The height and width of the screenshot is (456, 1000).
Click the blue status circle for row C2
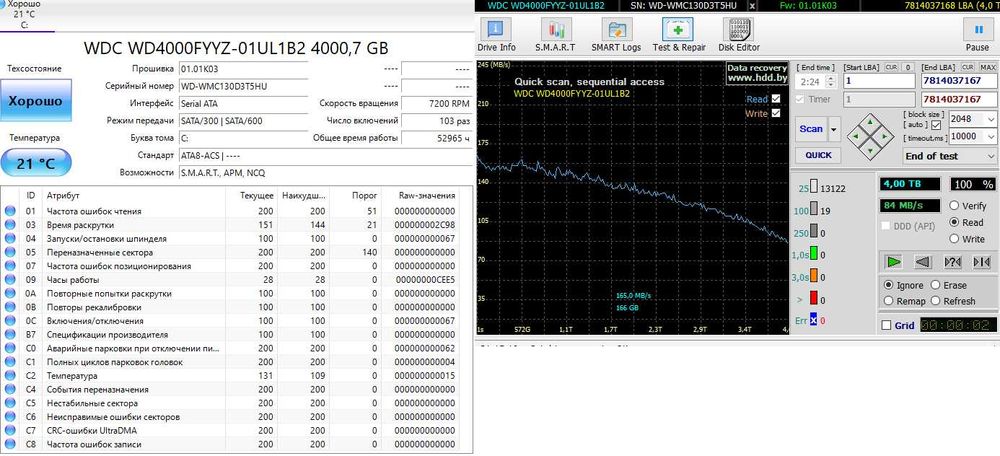tap(10, 376)
